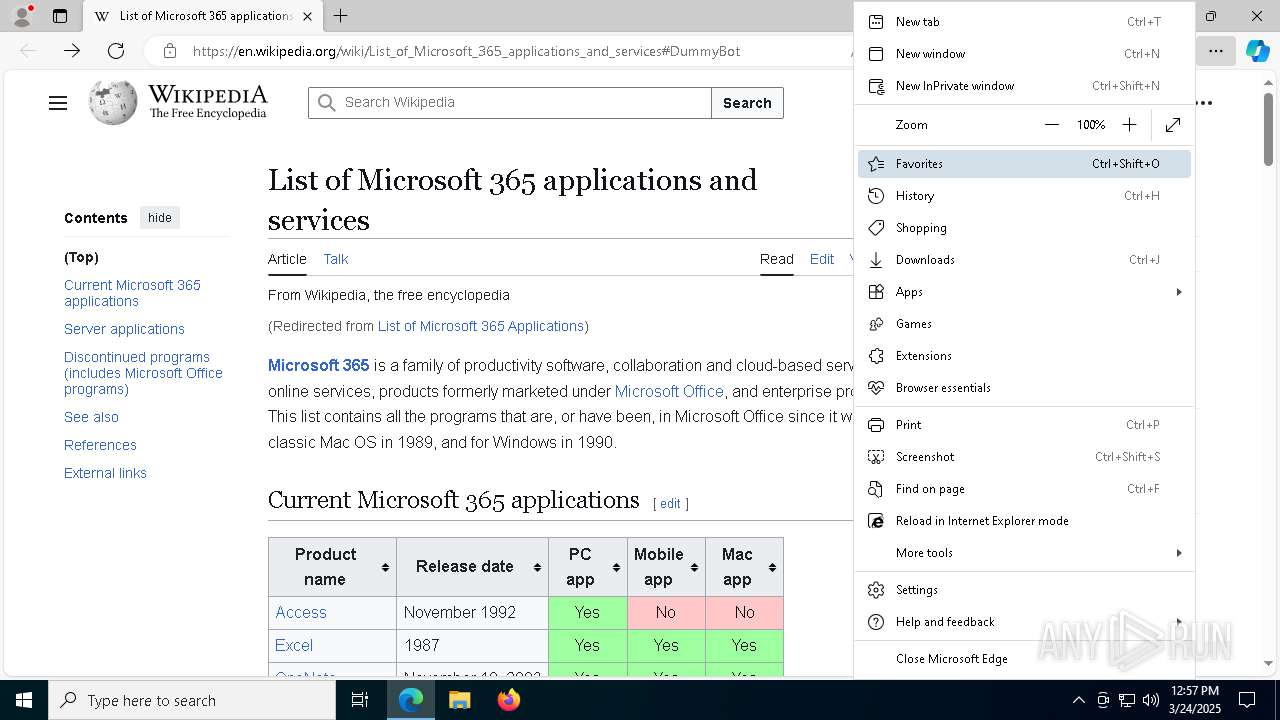This screenshot has width=1280, height=720.
Task: Select Reload in Internet Explorer mode
Action: pos(1024,521)
